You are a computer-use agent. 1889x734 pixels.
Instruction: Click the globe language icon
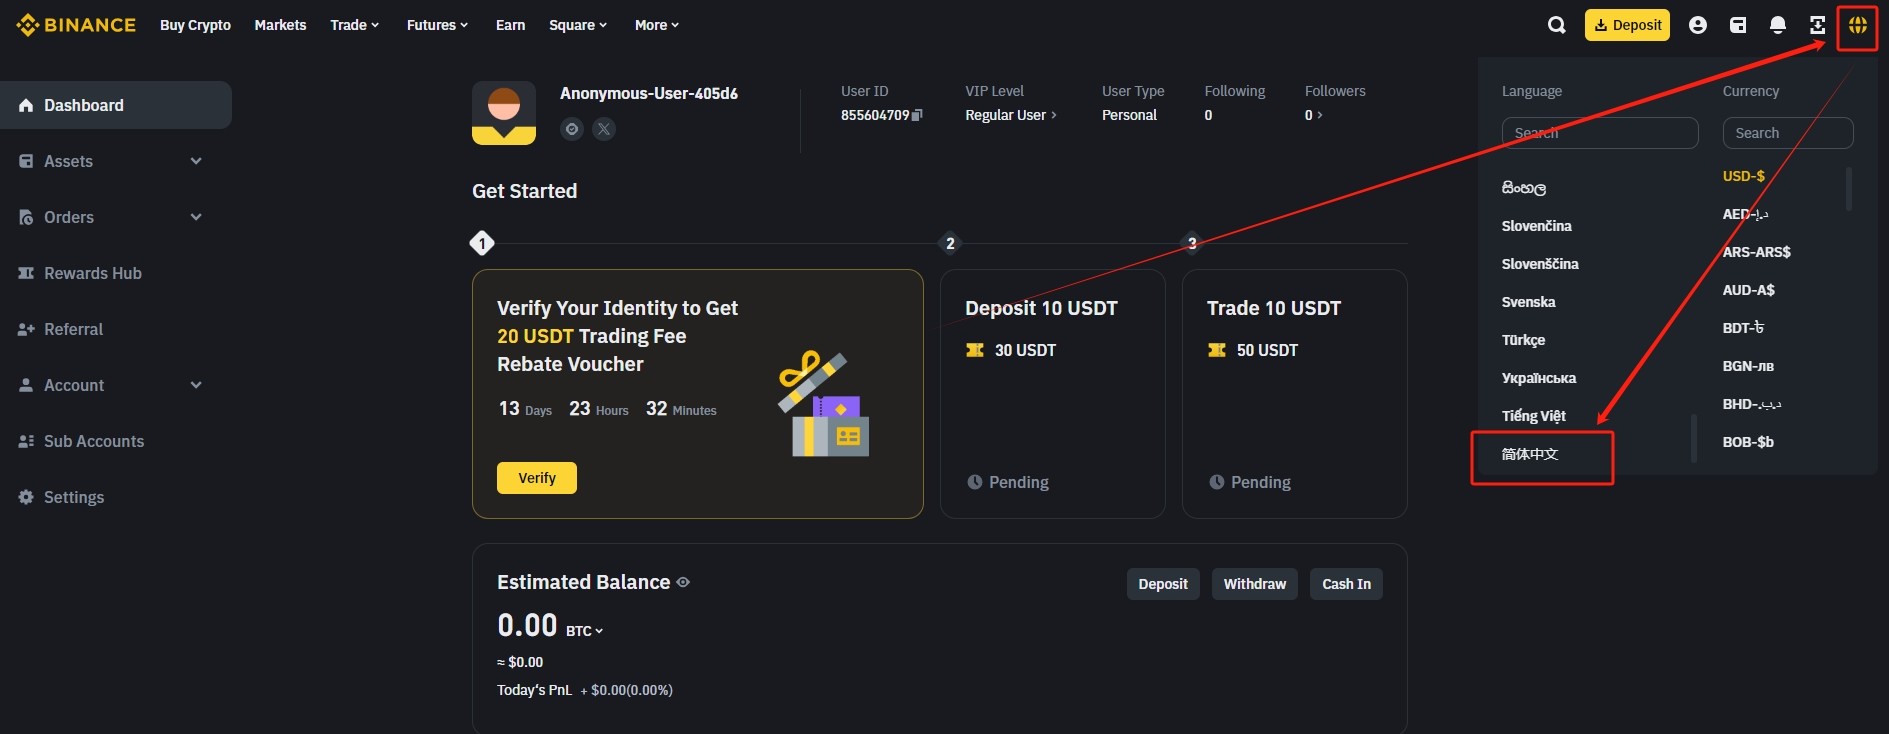[1857, 25]
